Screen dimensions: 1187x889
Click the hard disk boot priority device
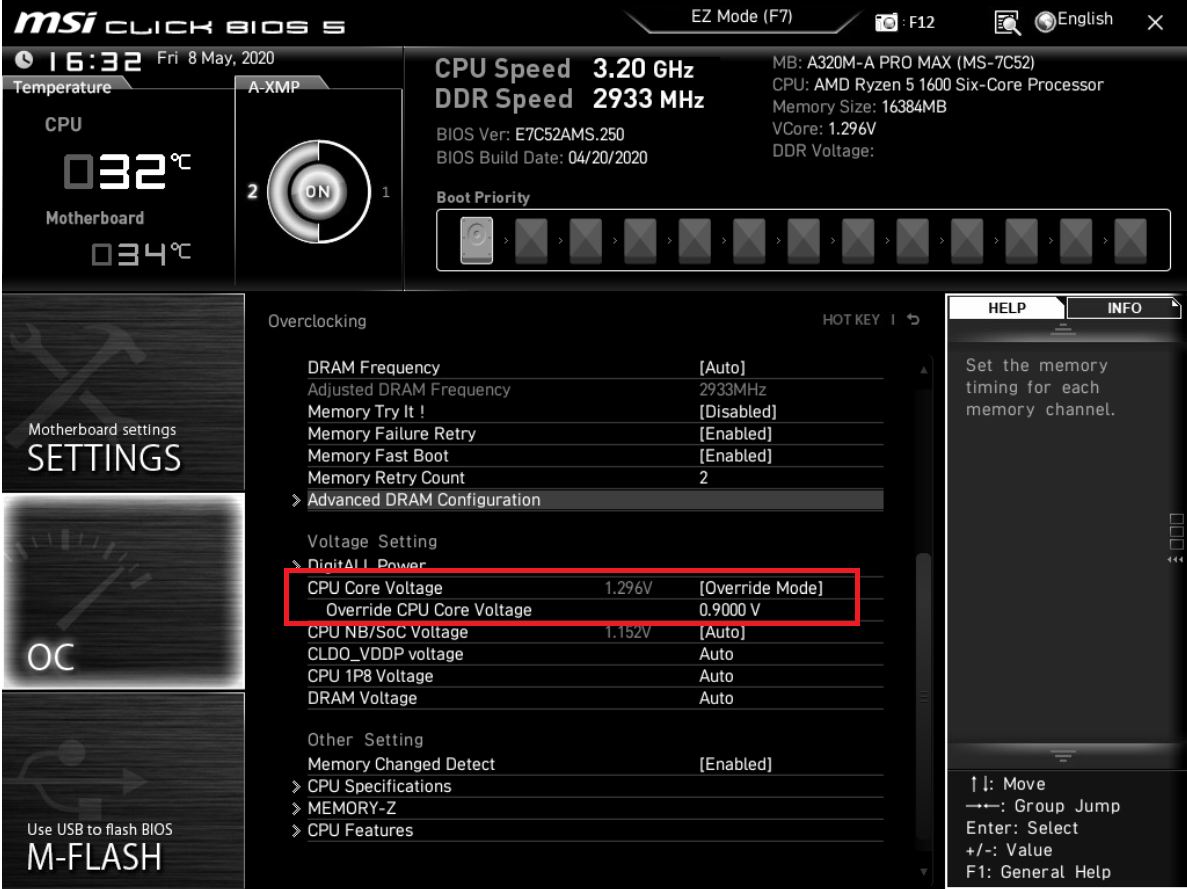click(477, 240)
